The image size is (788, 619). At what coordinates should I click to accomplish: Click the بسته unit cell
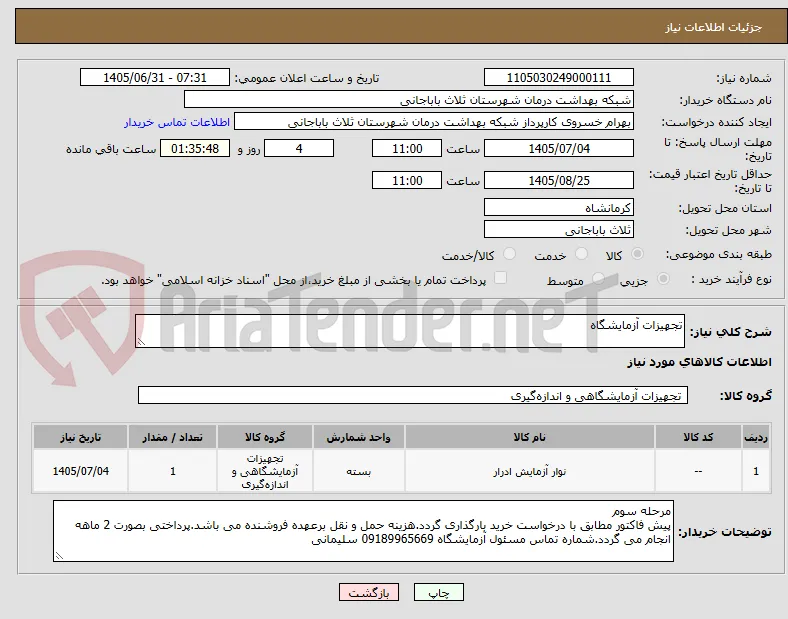(359, 472)
